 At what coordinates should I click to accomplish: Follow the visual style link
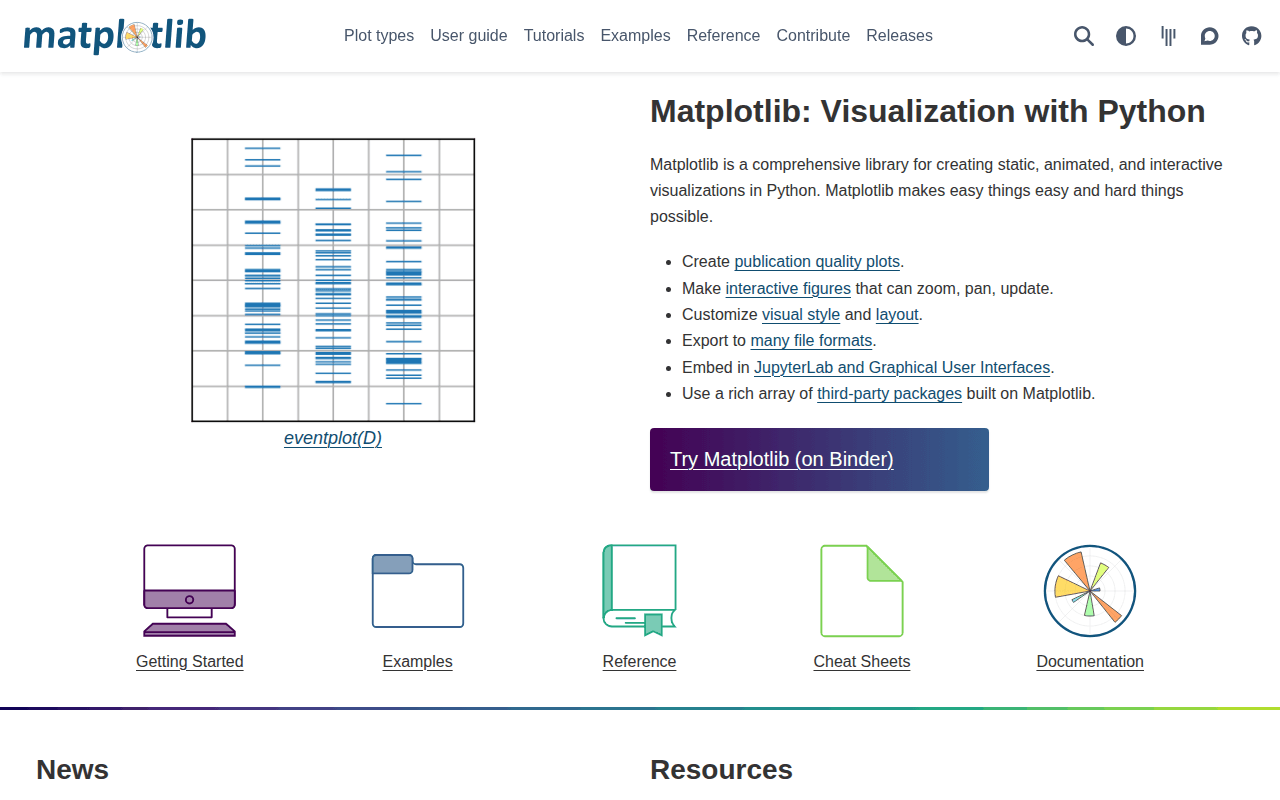(x=801, y=314)
